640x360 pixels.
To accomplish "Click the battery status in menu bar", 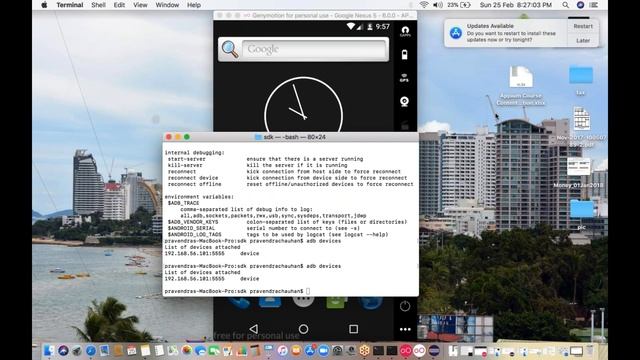I will click(459, 5).
